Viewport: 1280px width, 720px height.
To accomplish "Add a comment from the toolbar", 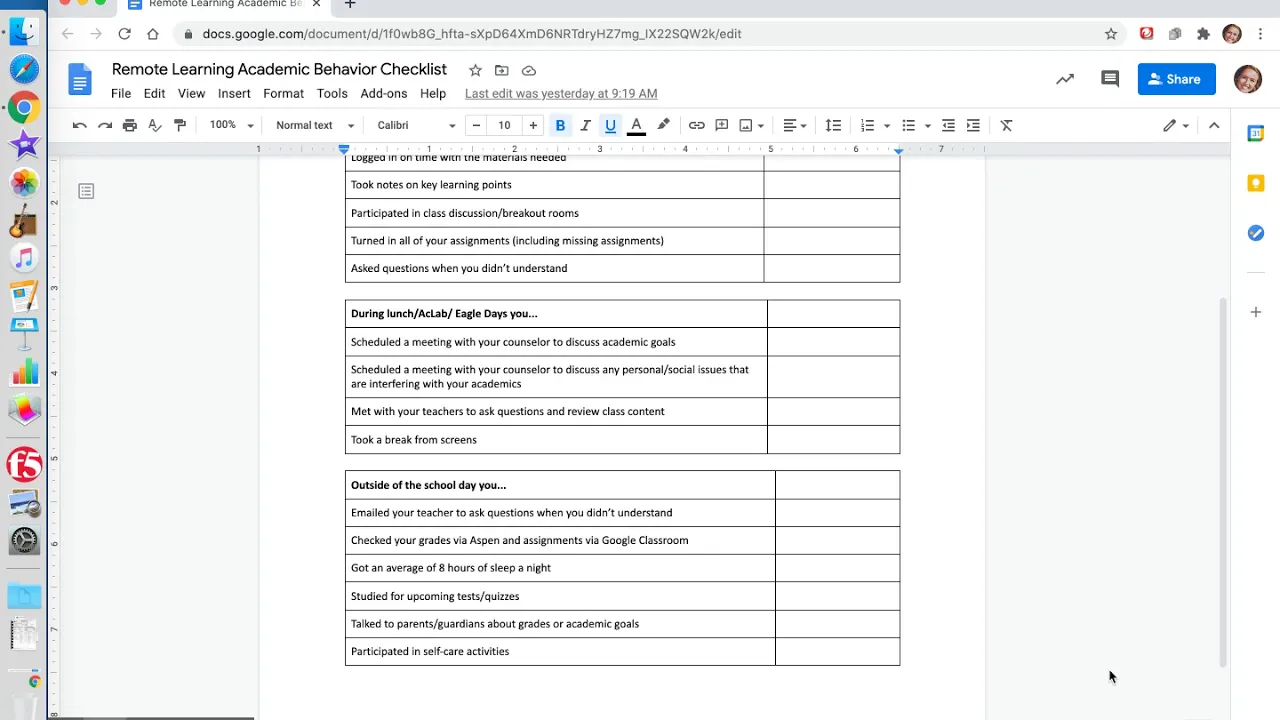I will [722, 125].
